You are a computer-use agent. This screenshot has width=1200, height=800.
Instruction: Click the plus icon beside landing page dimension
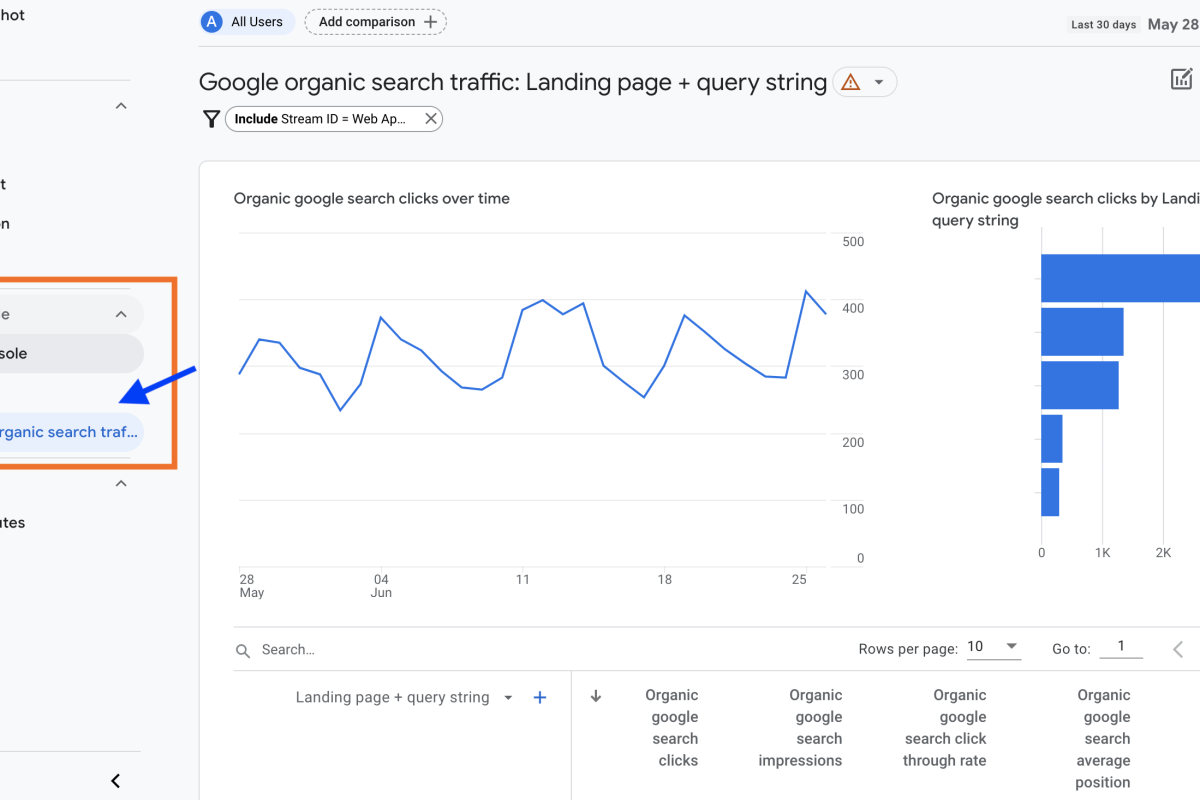[540, 698]
